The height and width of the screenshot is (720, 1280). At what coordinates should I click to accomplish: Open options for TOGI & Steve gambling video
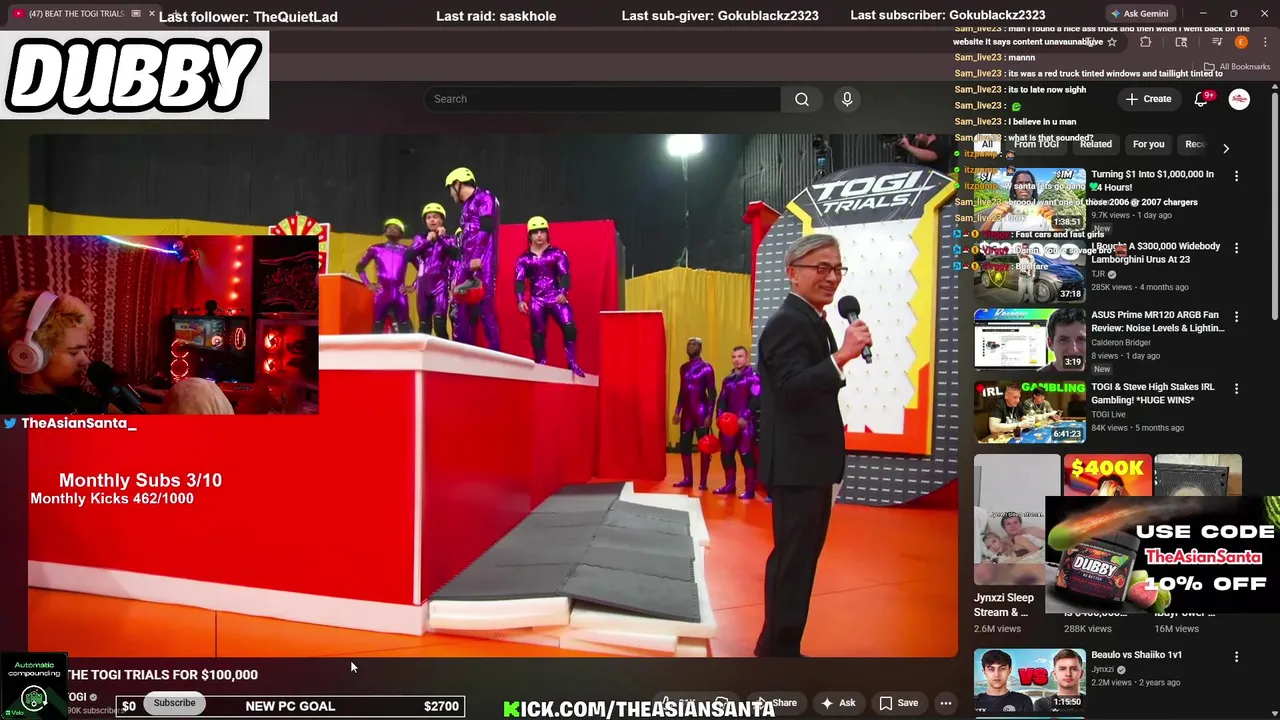[1236, 388]
